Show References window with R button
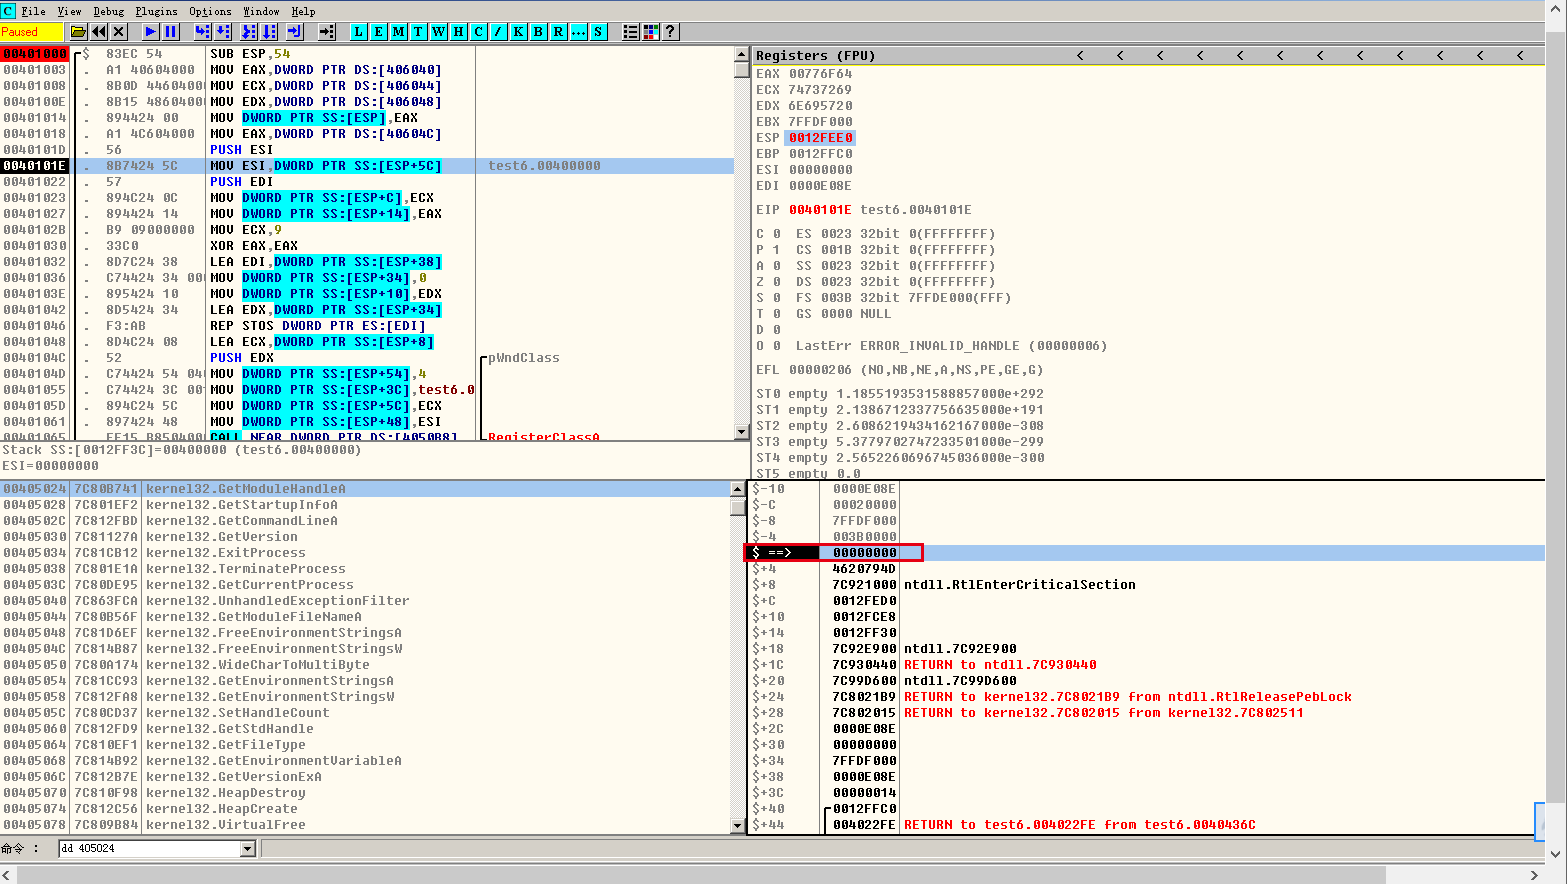Screen dimensions: 1568x884 [x=559, y=32]
